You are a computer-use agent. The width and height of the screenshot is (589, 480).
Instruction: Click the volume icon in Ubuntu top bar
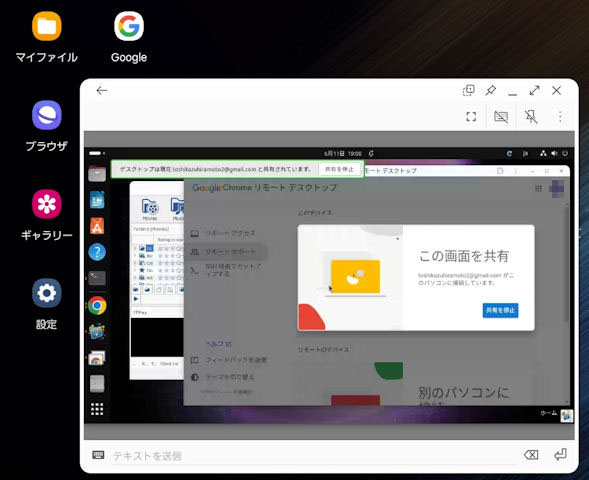(554, 153)
